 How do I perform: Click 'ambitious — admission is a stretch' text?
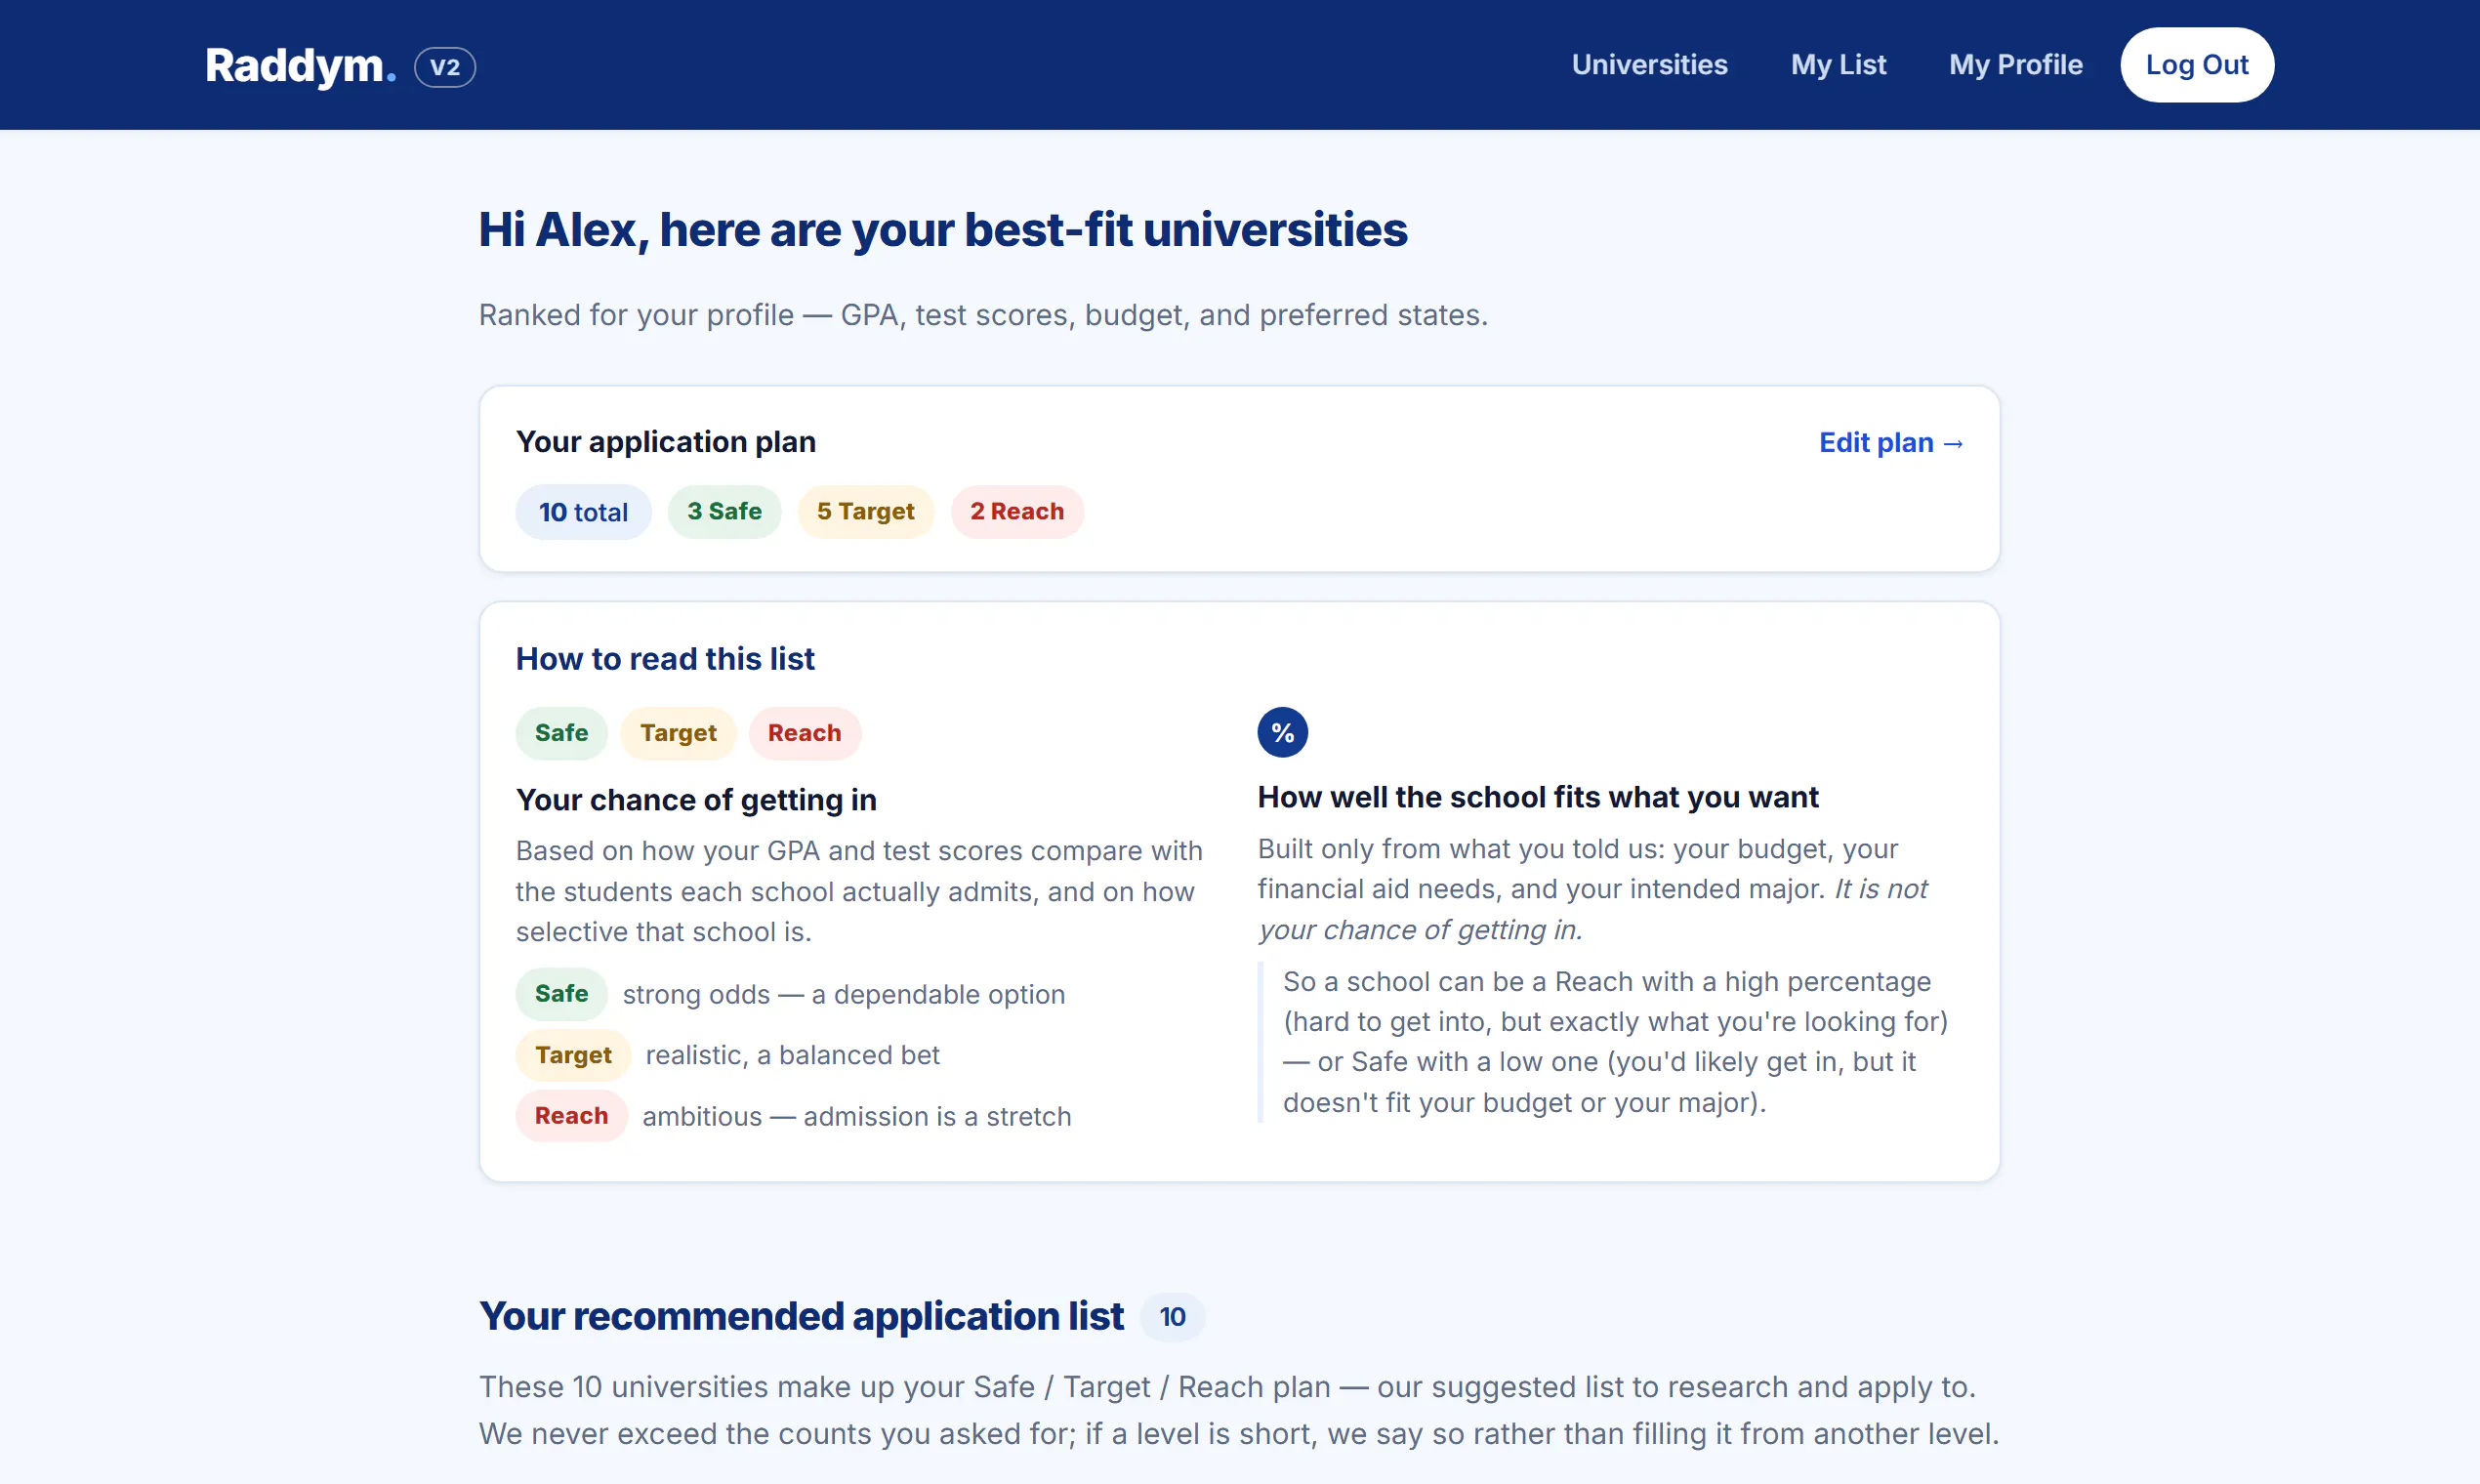pos(856,1116)
